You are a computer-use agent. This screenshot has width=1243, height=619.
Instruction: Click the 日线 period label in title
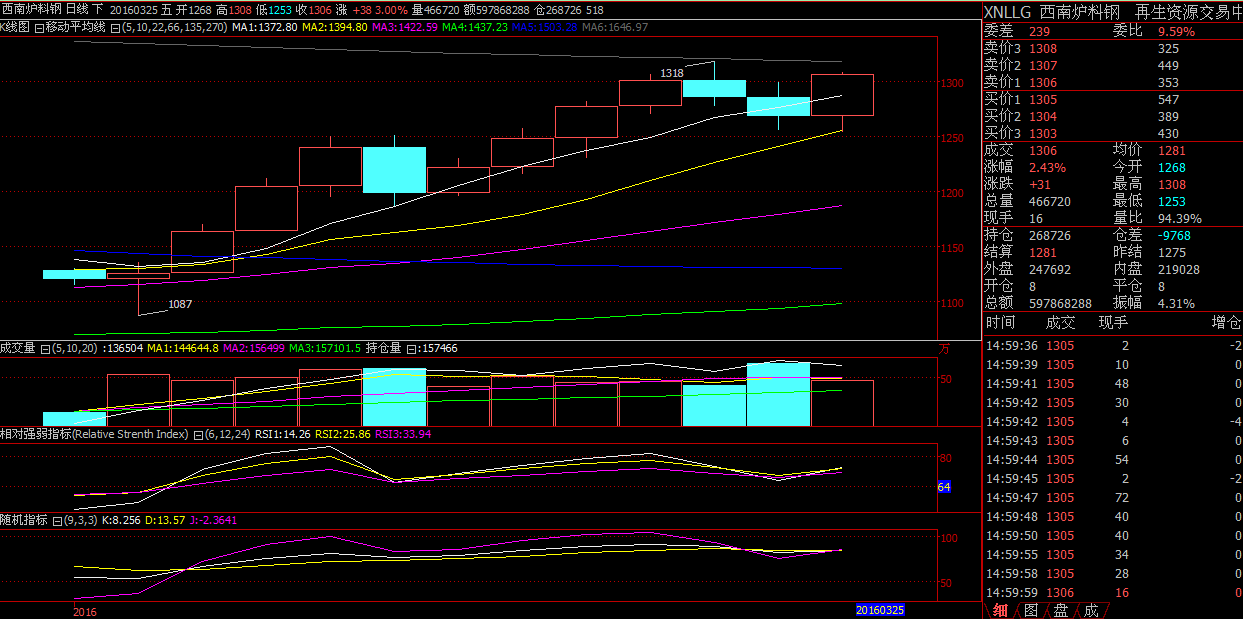77,9
